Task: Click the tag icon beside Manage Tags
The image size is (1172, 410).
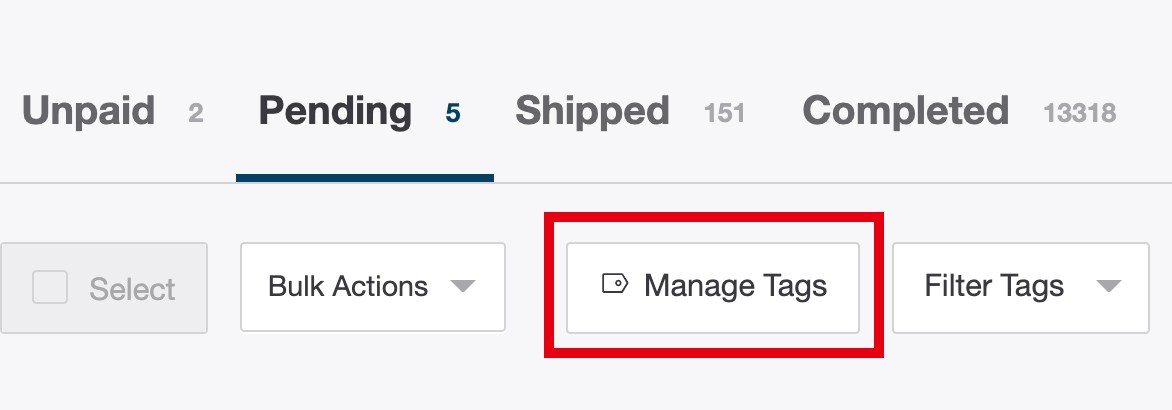Action: point(614,285)
